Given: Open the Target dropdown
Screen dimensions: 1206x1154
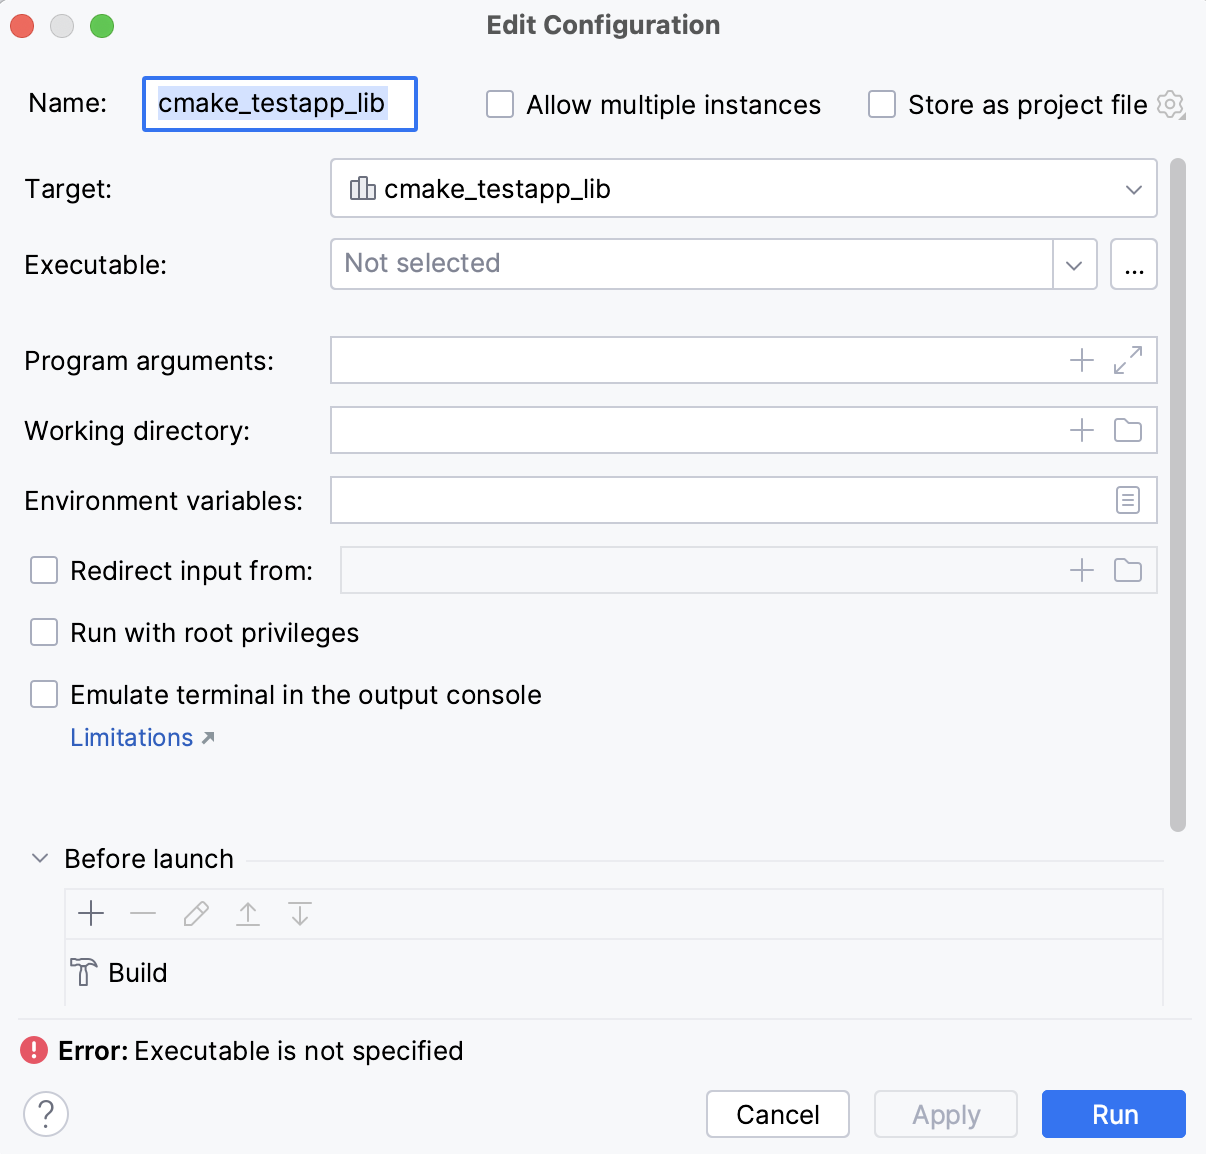Looking at the screenshot, I should click(x=1133, y=188).
